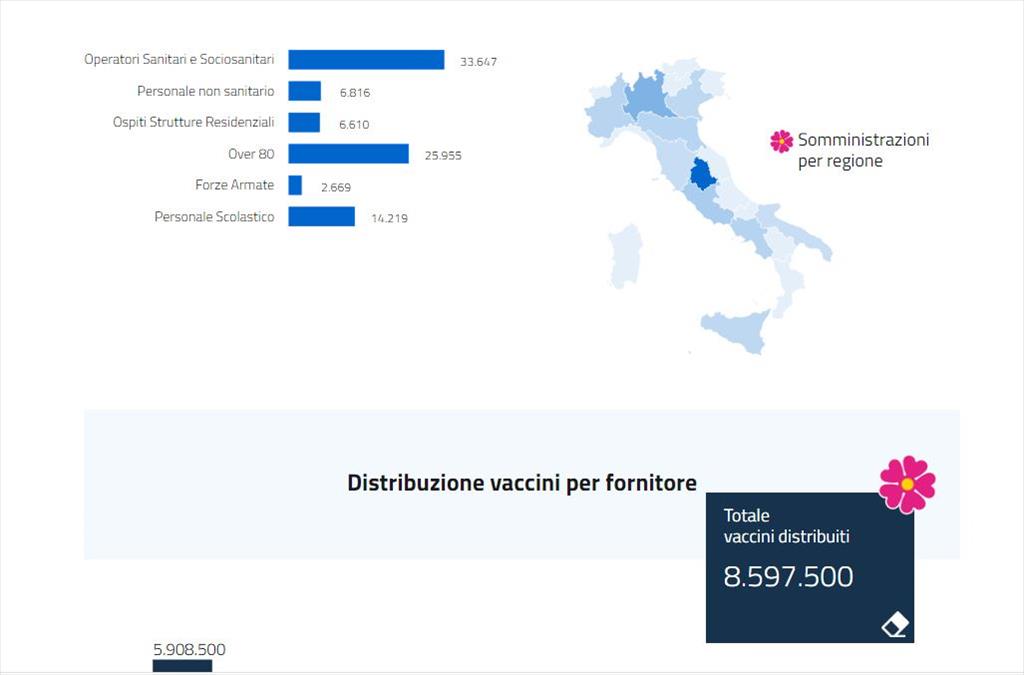Select the Personale Scolastico bar
This screenshot has height=675, width=1024.
pyautogui.click(x=322, y=216)
